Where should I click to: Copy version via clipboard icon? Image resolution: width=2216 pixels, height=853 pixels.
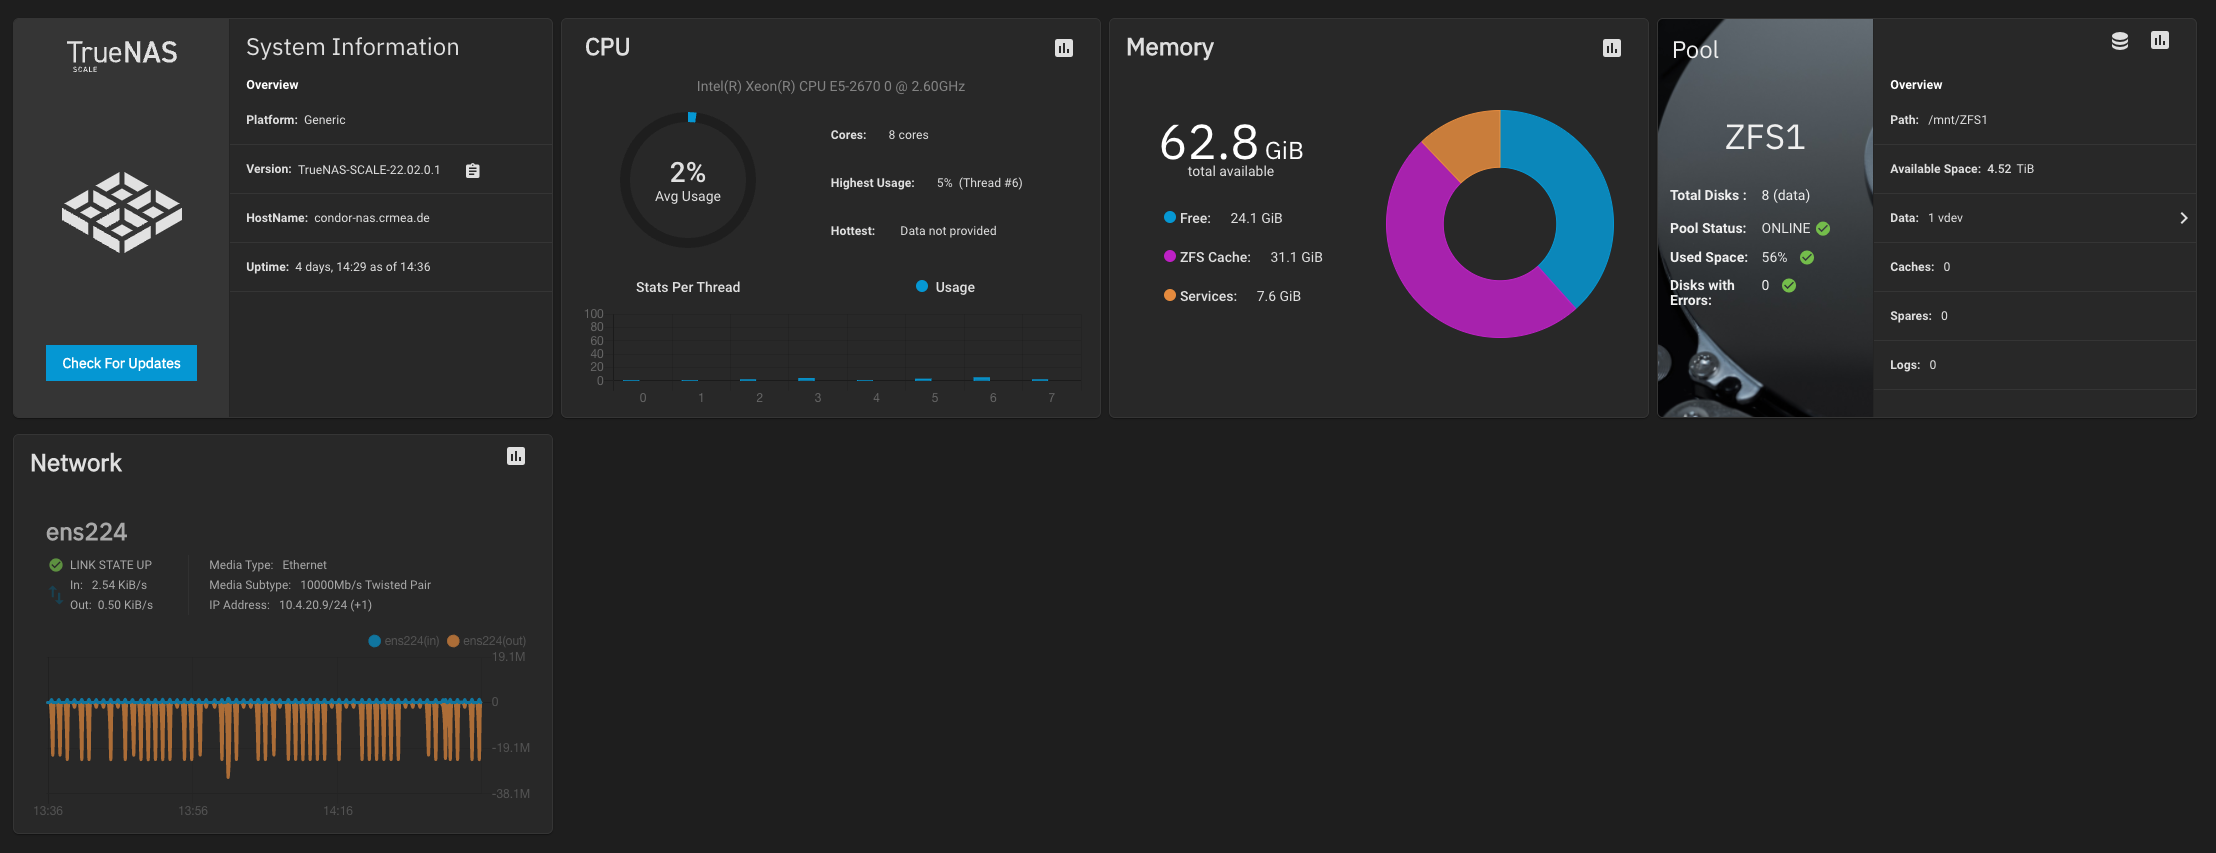(x=473, y=171)
